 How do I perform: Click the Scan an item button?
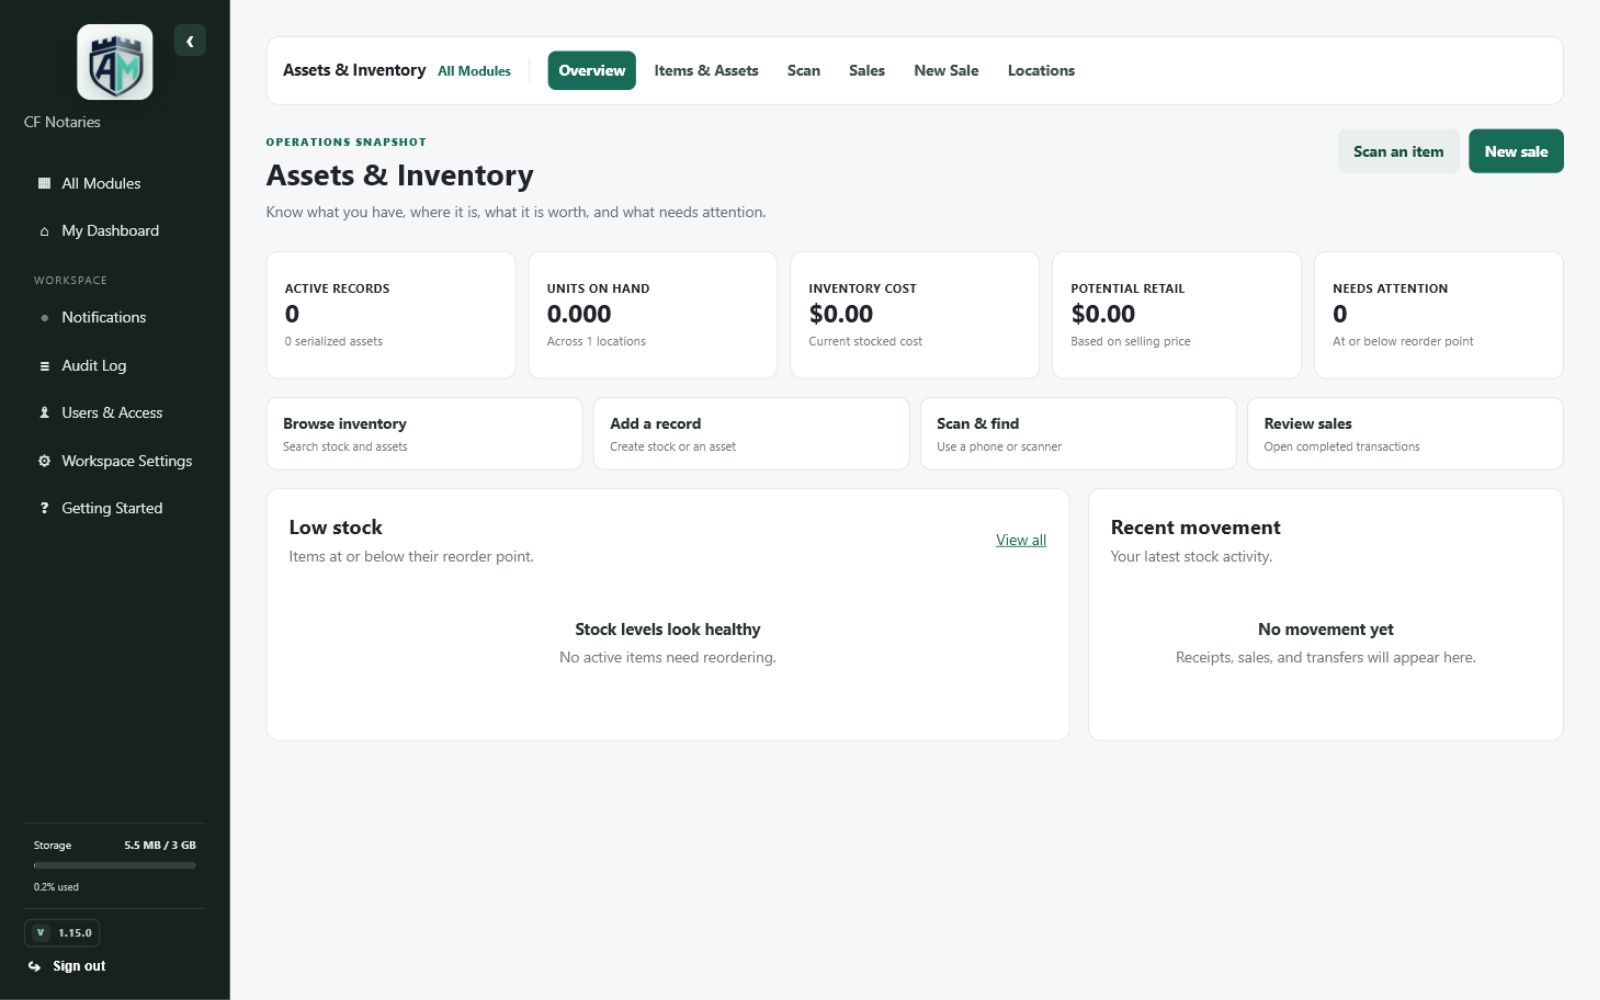1398,152
